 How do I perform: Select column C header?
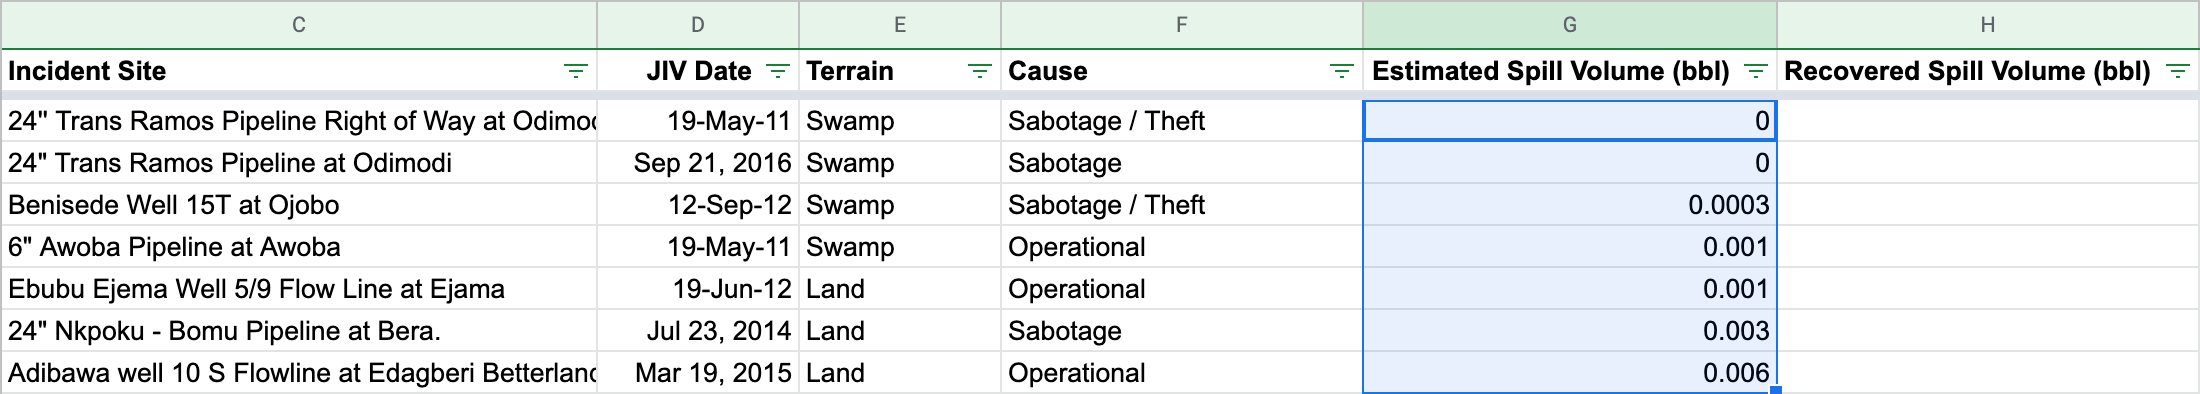(299, 25)
